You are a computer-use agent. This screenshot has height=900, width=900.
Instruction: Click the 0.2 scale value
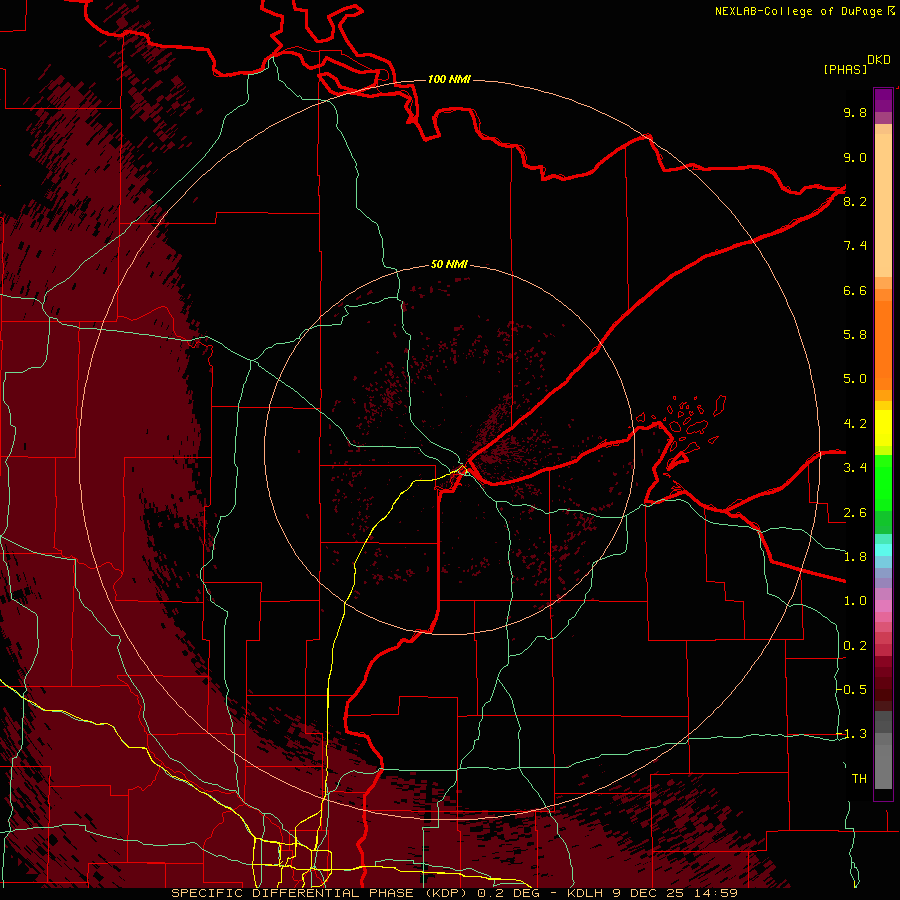click(855, 646)
